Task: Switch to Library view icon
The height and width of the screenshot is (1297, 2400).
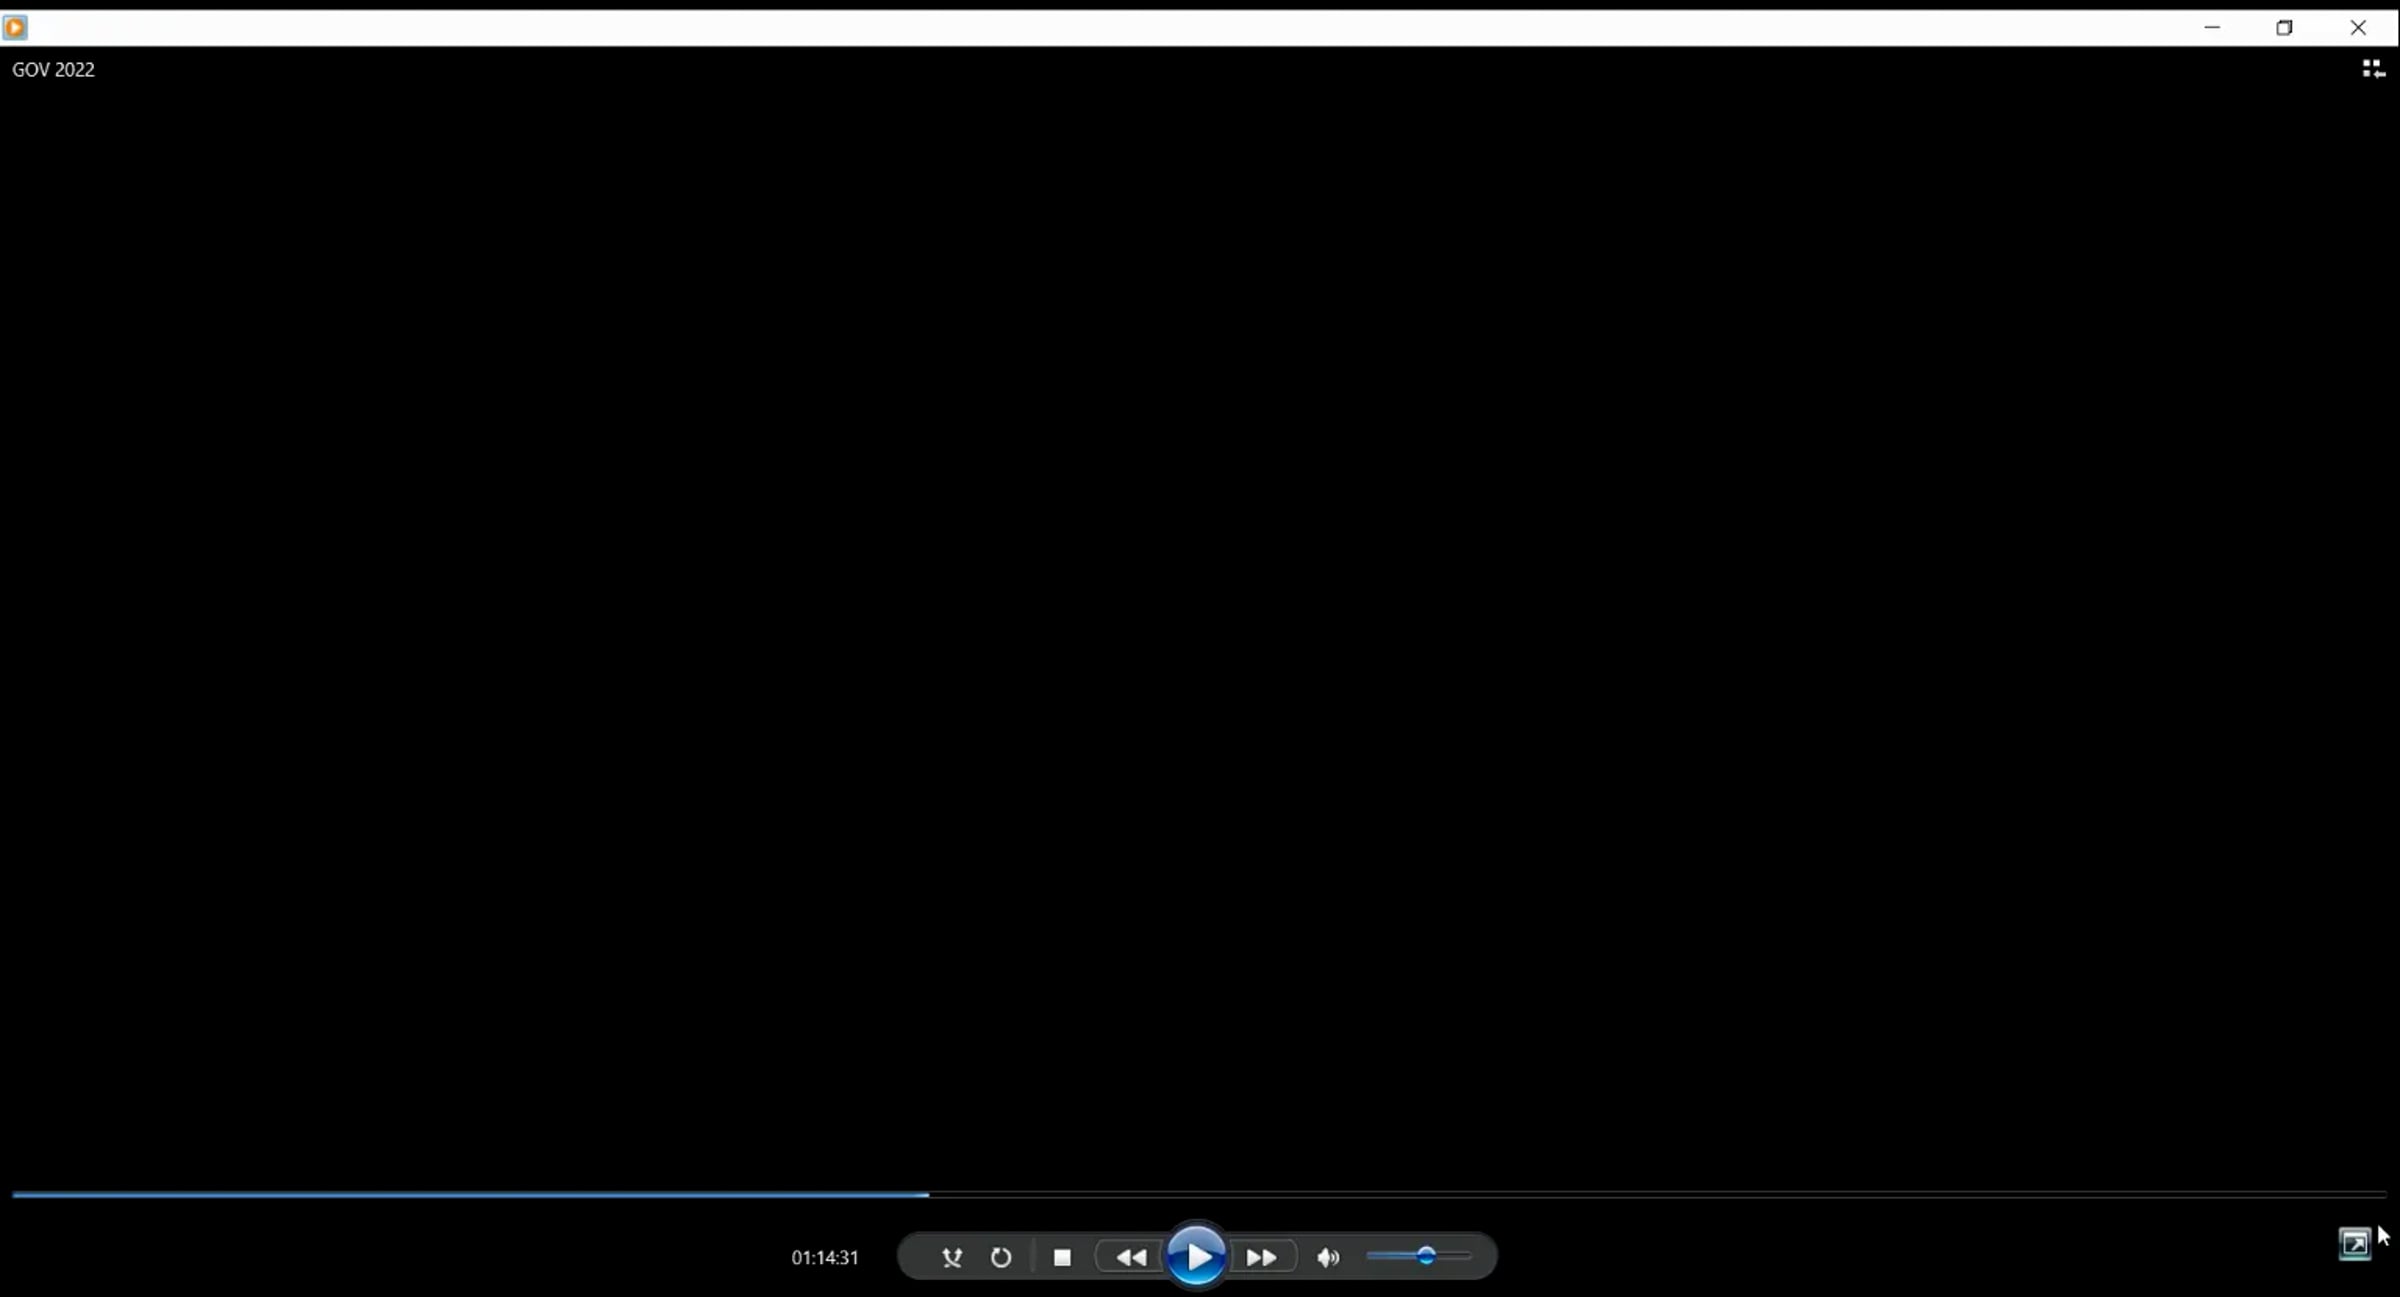Action: [2372, 68]
